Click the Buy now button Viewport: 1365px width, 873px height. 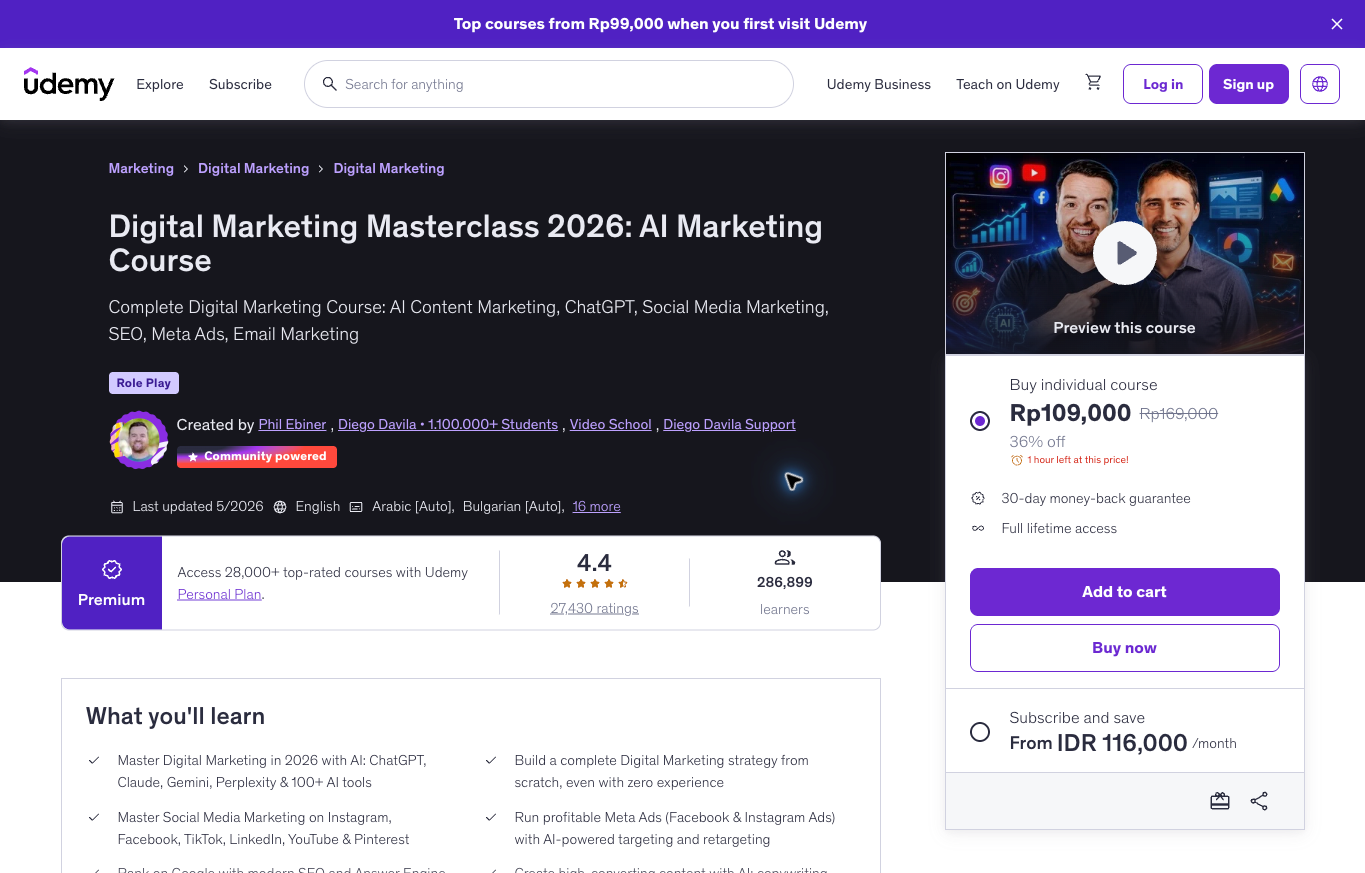[x=1125, y=648]
